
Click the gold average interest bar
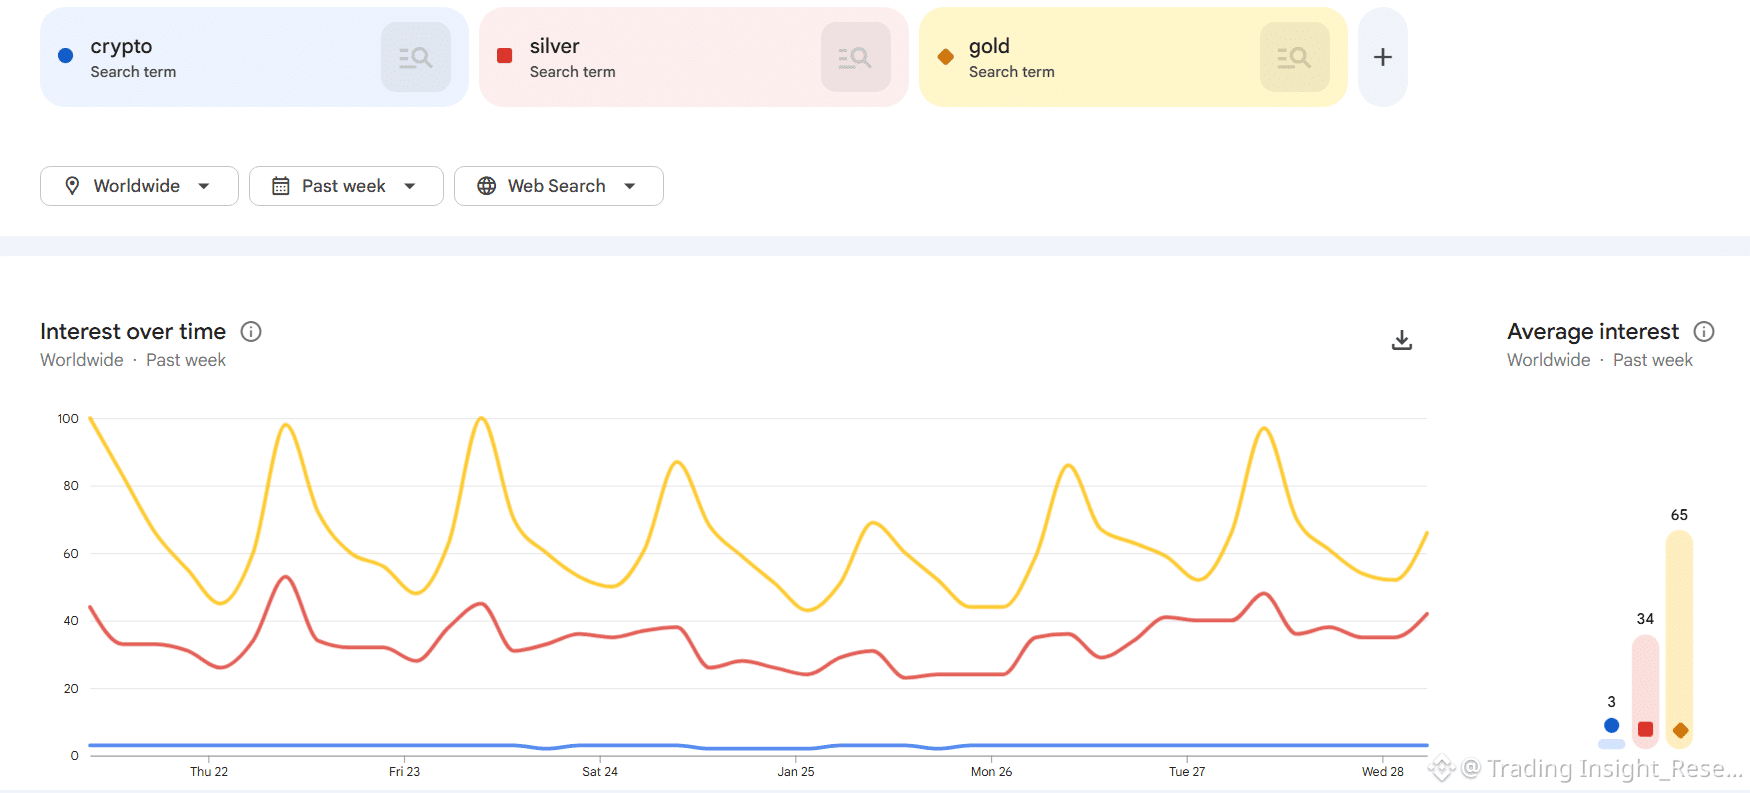(x=1679, y=638)
